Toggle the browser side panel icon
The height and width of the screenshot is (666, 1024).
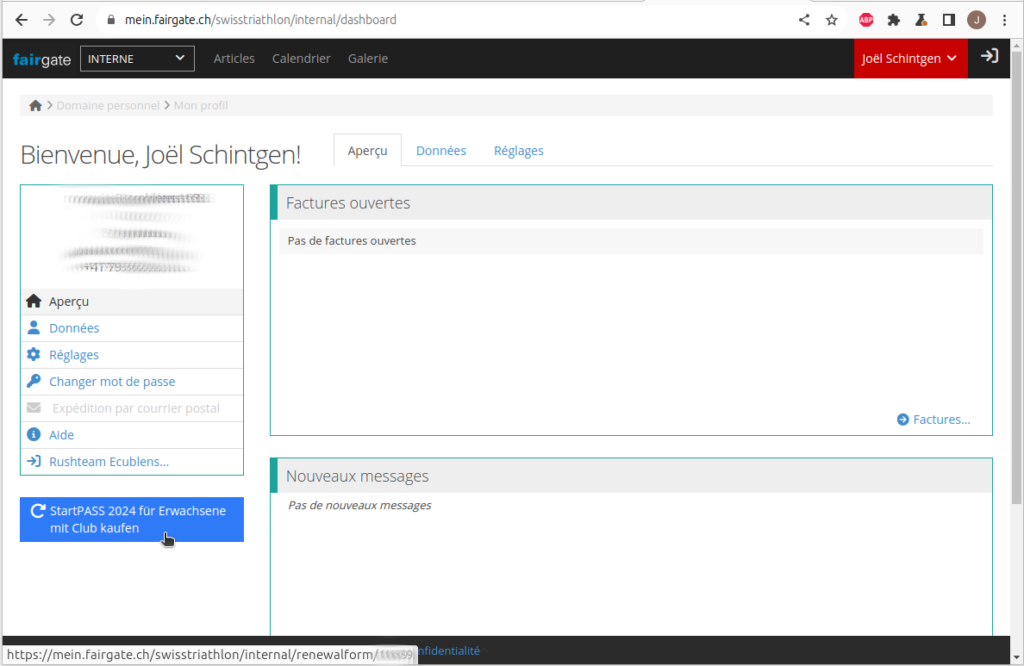(949, 20)
